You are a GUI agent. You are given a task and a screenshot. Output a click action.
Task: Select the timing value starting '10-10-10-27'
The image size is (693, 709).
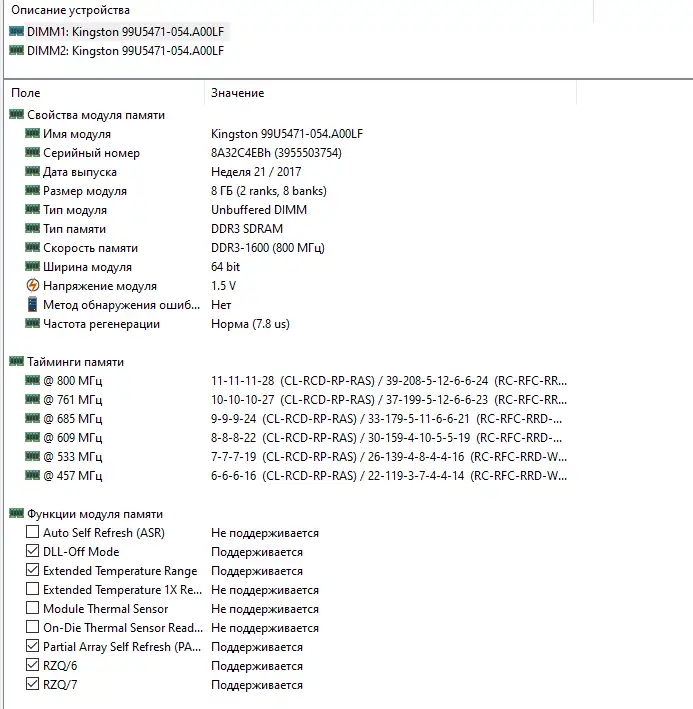[389, 400]
